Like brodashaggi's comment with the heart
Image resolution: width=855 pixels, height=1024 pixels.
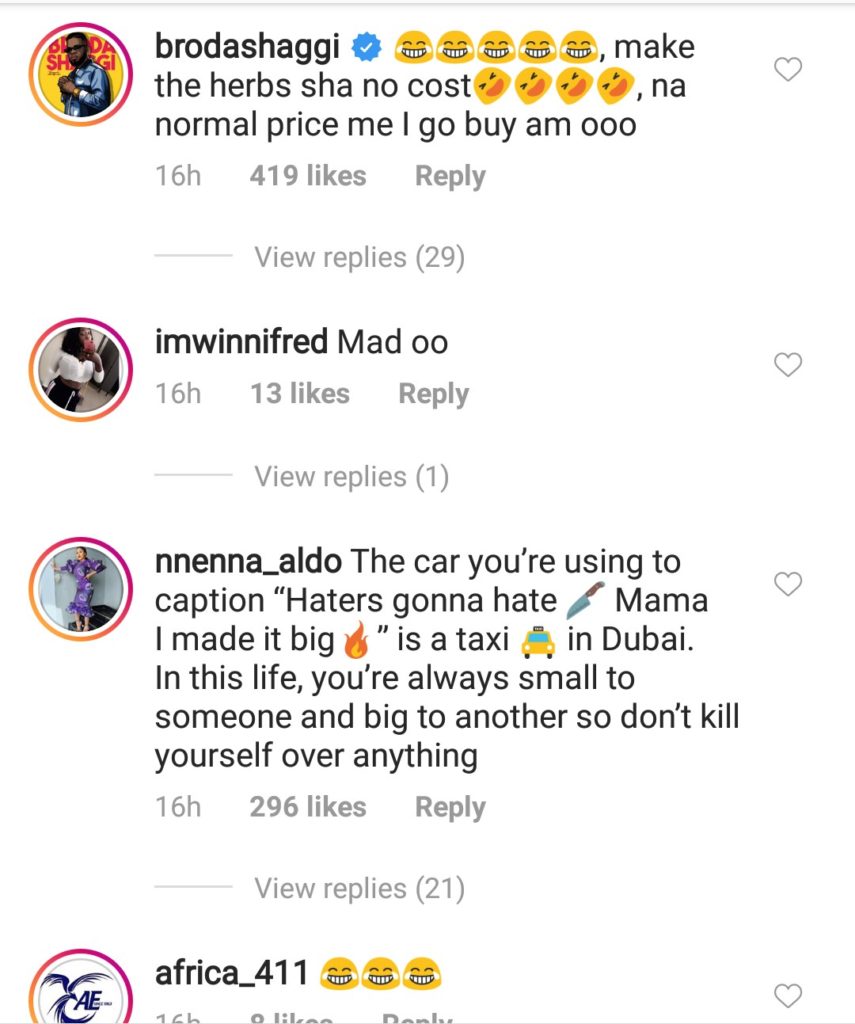coord(789,70)
